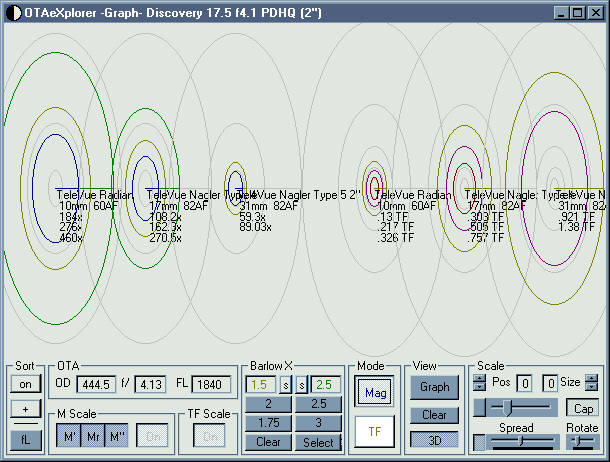610x462 pixels.
Task: Click the .757 TF value label
Action: point(485,237)
